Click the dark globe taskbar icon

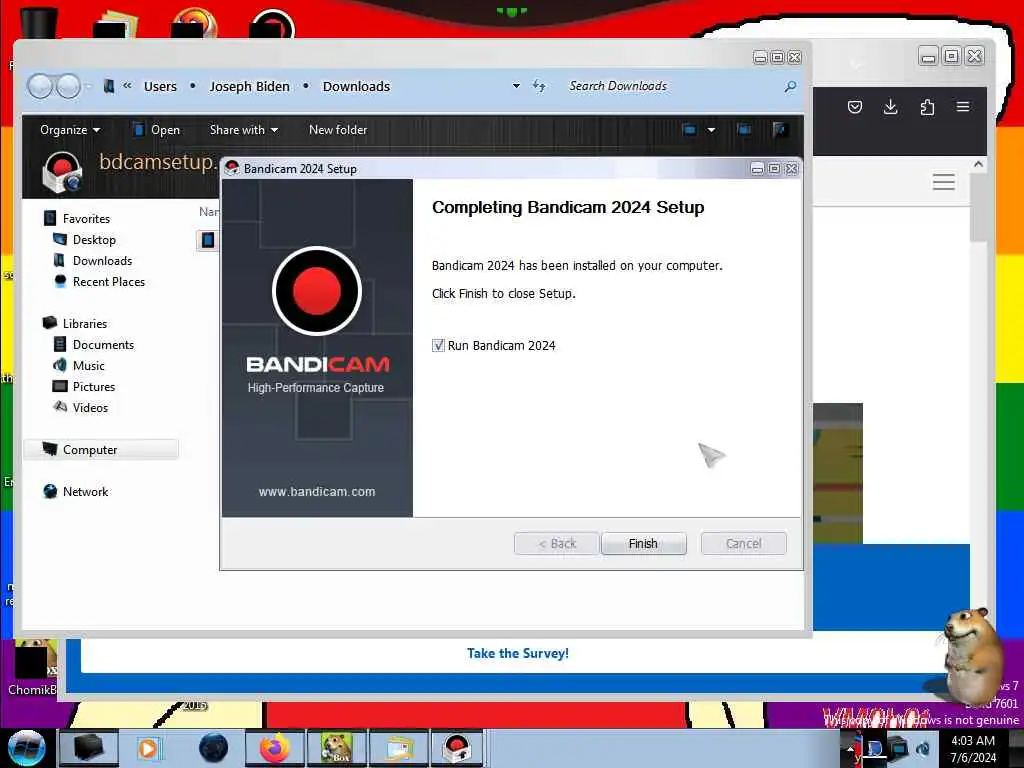click(214, 748)
